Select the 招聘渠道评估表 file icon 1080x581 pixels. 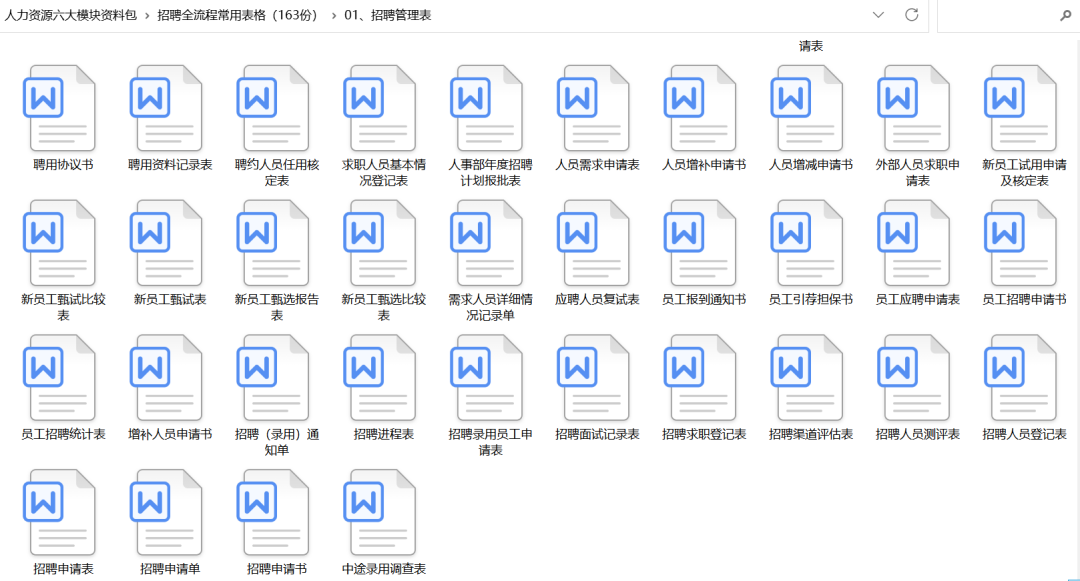pyautogui.click(x=807, y=378)
